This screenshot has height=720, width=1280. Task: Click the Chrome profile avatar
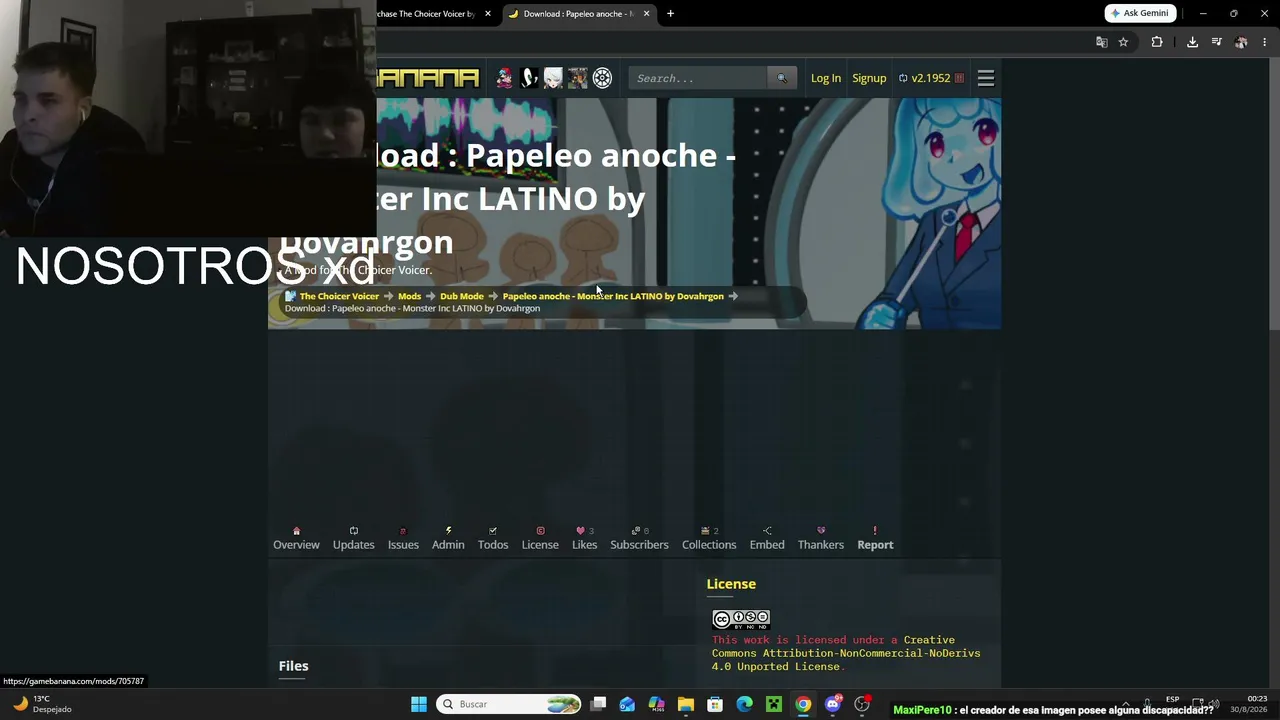pos(1241,42)
